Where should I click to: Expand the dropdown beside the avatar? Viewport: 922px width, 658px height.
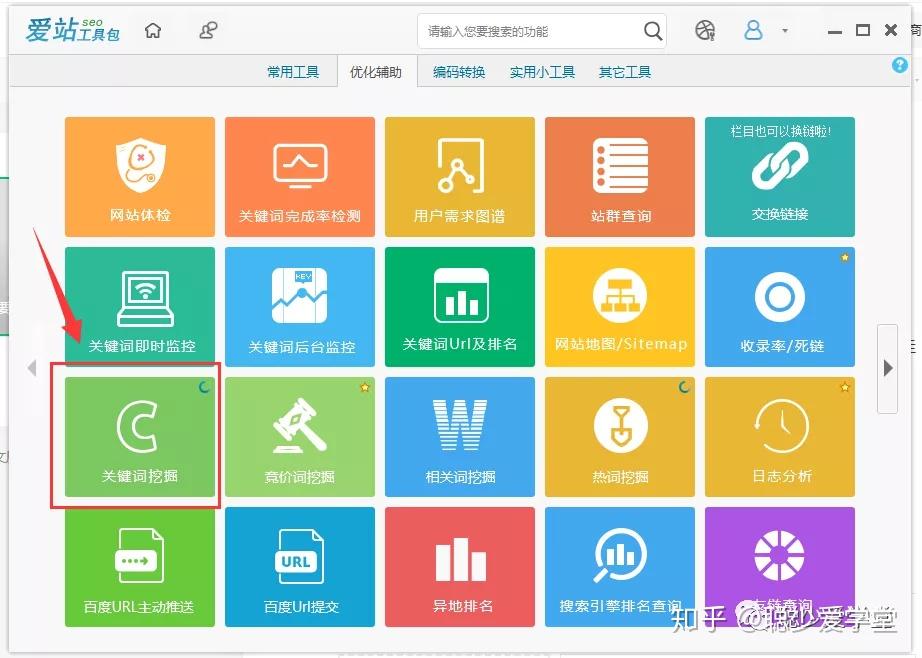782,32
